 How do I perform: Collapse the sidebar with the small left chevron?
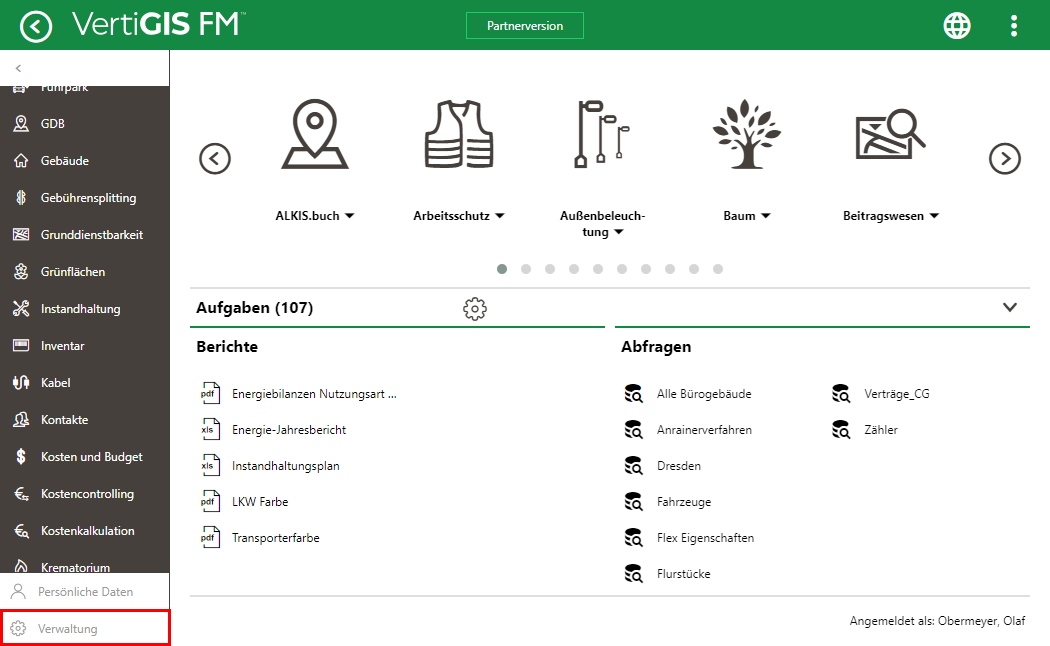pyautogui.click(x=18, y=68)
